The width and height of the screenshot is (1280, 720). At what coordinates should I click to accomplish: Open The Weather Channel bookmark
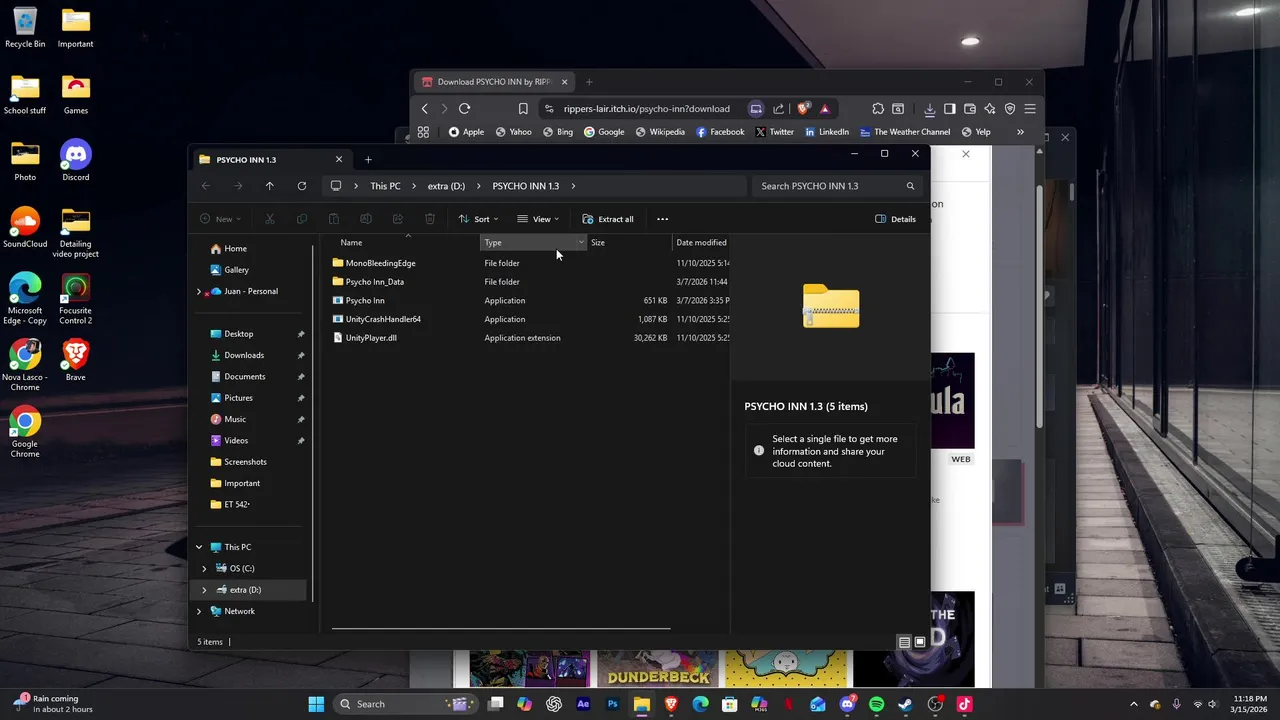(905, 132)
